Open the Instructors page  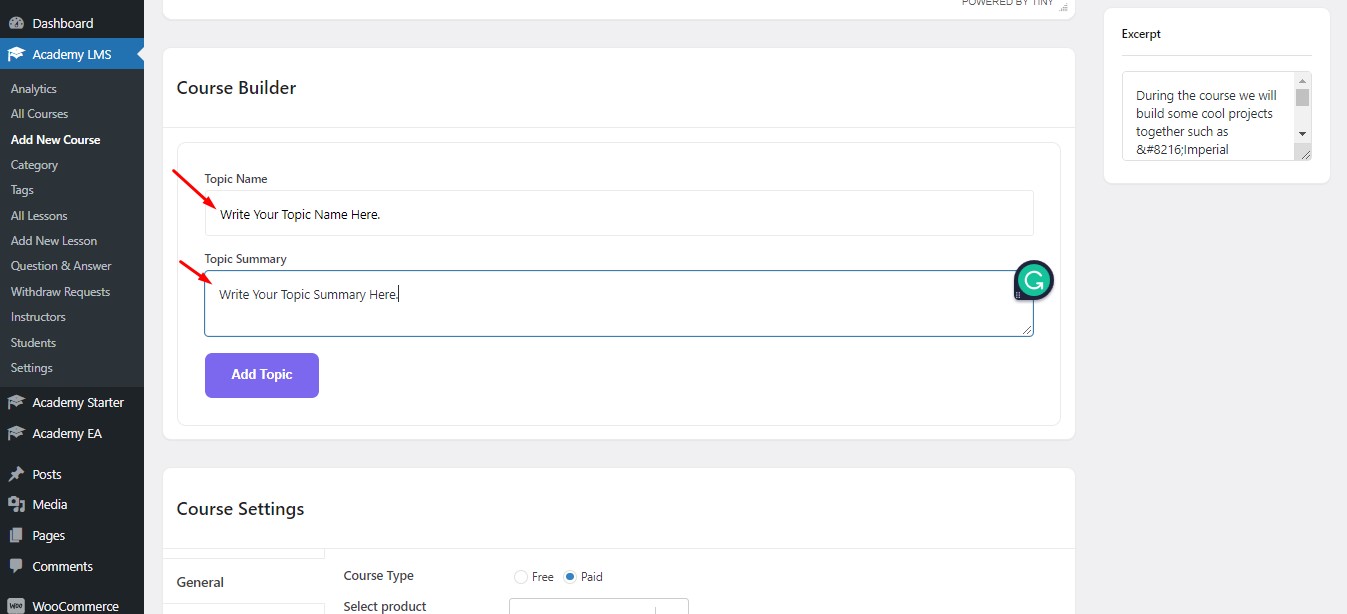38,317
